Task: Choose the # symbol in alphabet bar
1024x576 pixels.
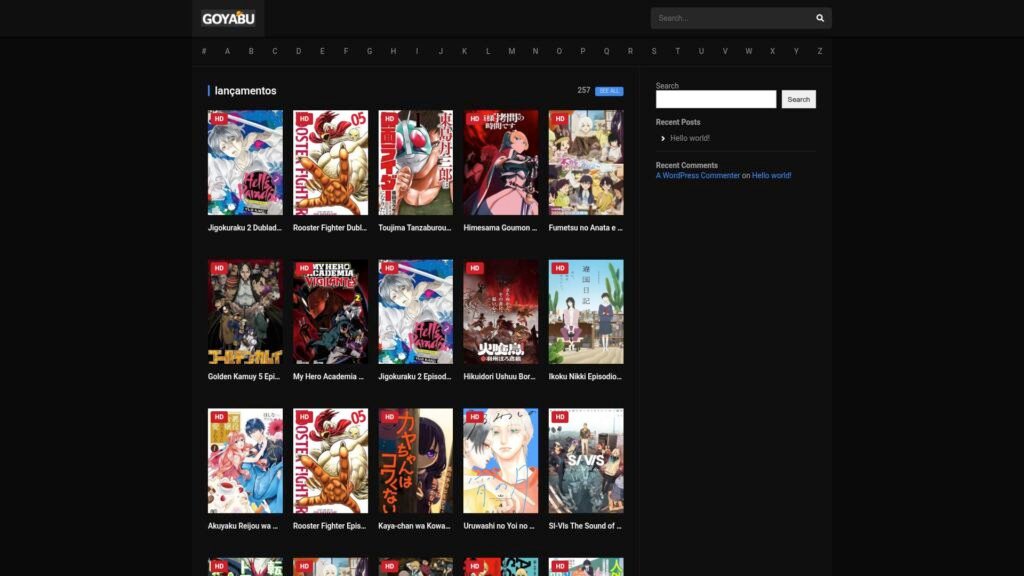Action: click(x=204, y=51)
